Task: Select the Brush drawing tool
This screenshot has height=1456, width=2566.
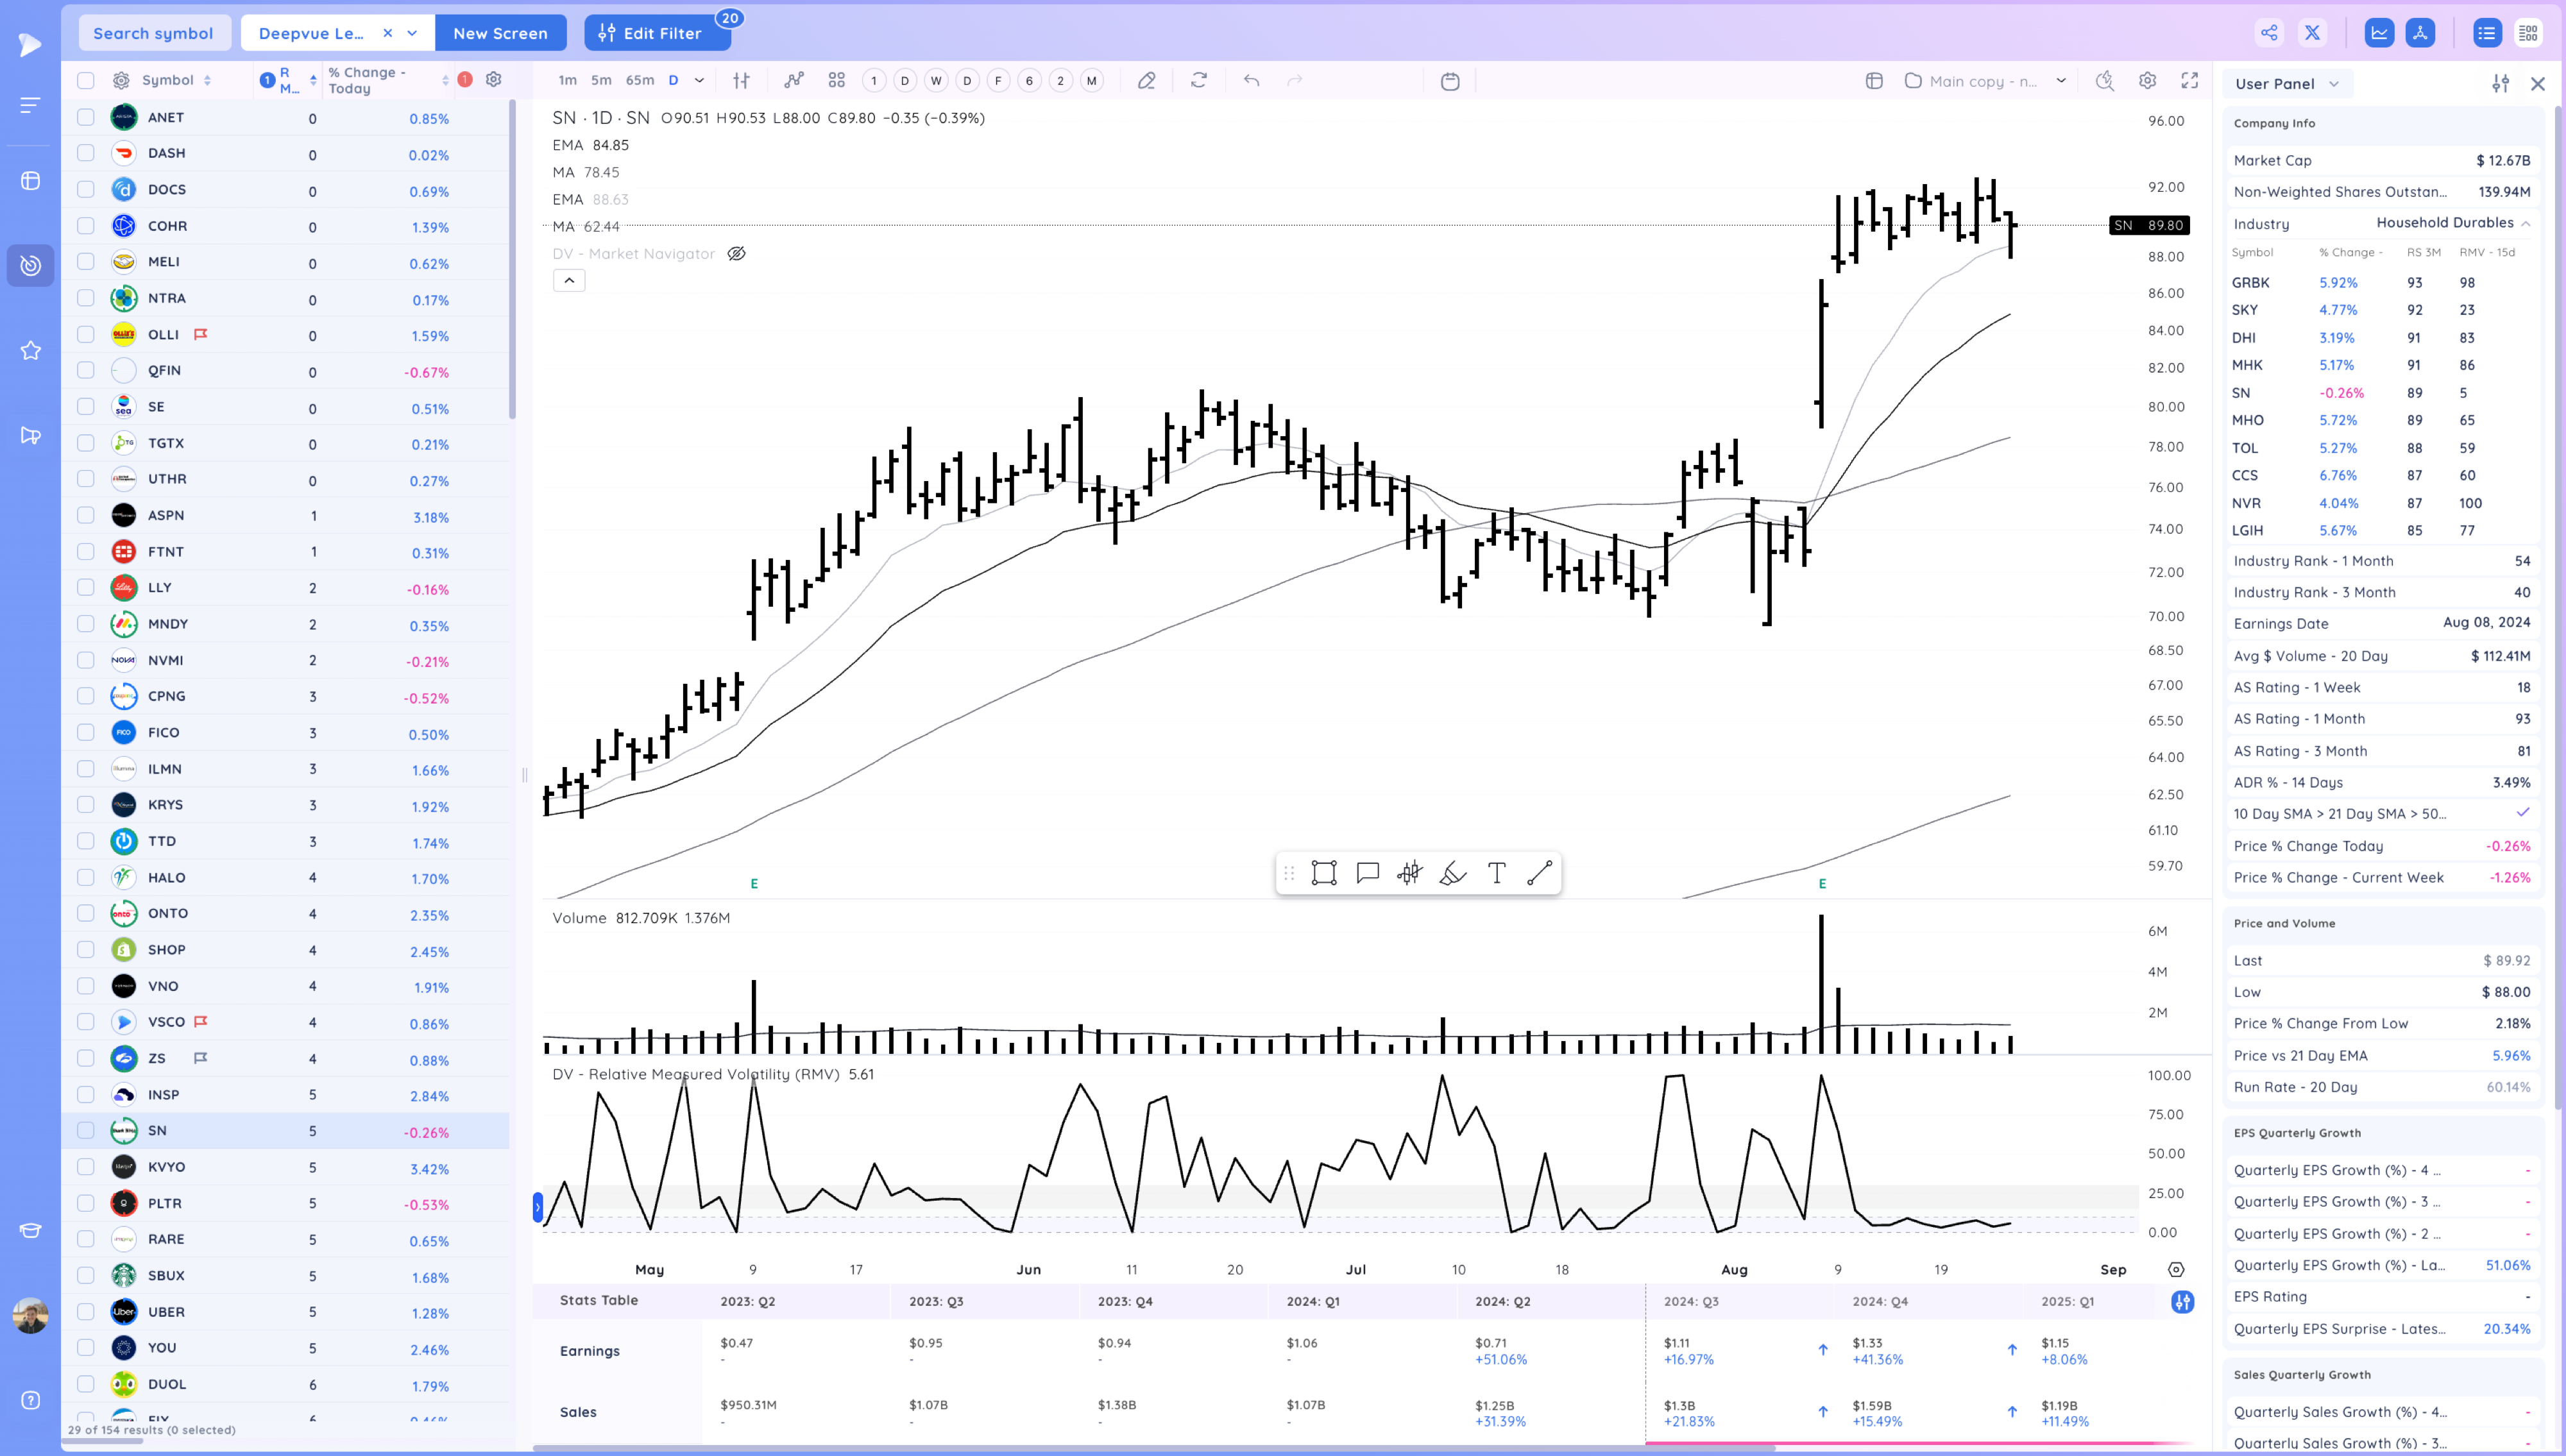Action: 1453,872
